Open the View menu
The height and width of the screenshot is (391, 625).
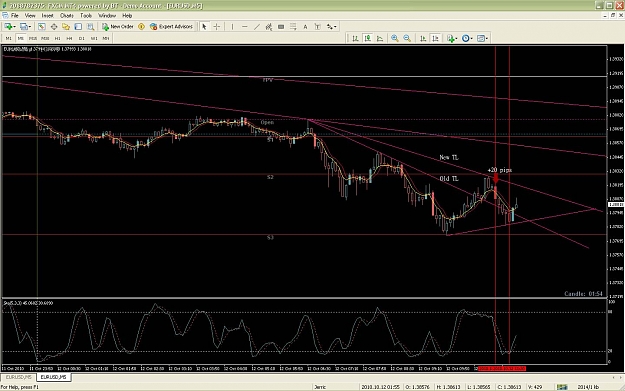click(x=30, y=16)
